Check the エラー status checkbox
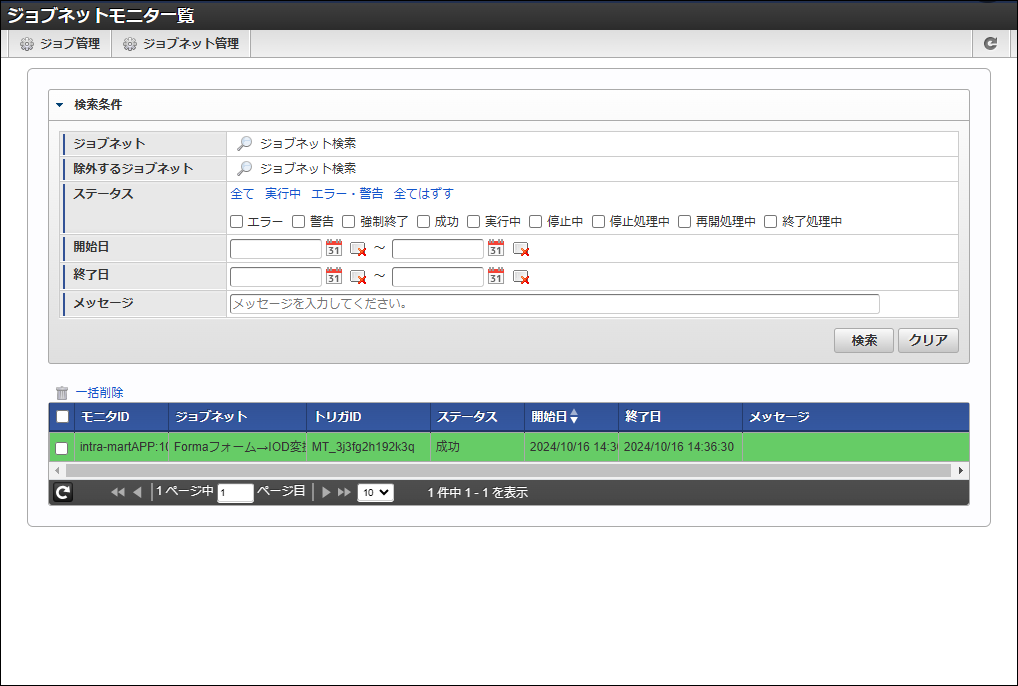 (x=236, y=222)
